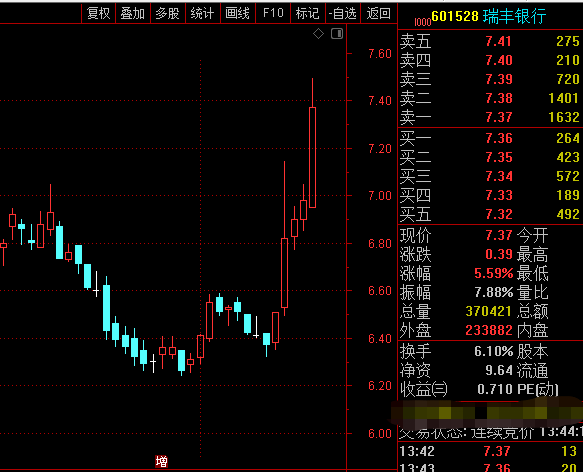Screen dimensions: 583x472
Task: Toggle the side panel layout icon
Action: point(337,34)
